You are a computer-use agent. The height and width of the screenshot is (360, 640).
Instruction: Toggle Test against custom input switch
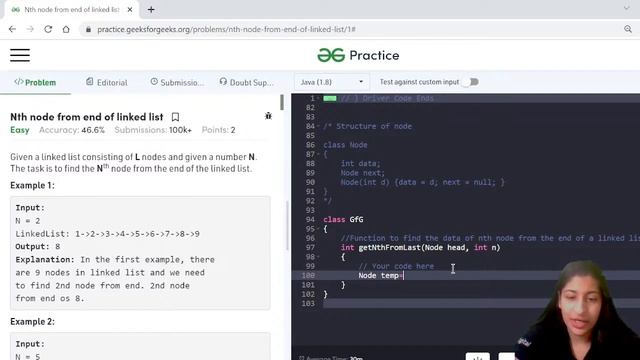click(x=471, y=82)
